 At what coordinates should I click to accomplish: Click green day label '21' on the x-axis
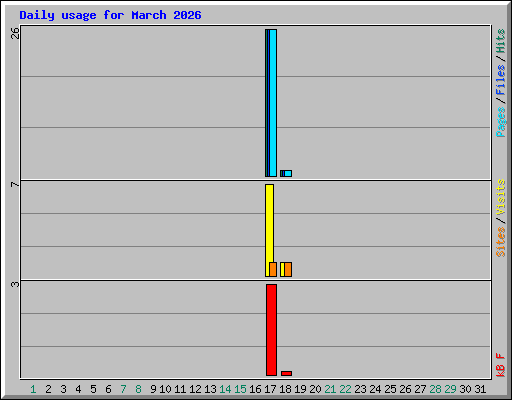330,389
